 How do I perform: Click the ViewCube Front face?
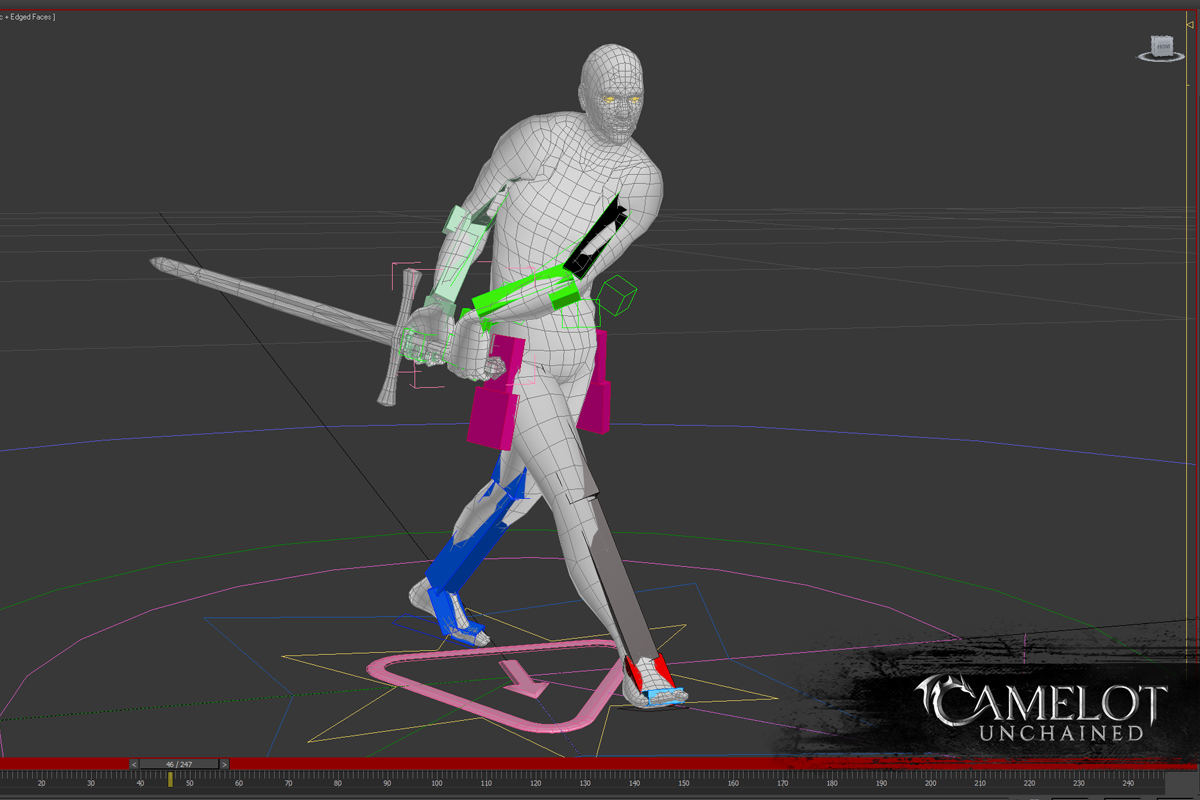[x=1161, y=45]
